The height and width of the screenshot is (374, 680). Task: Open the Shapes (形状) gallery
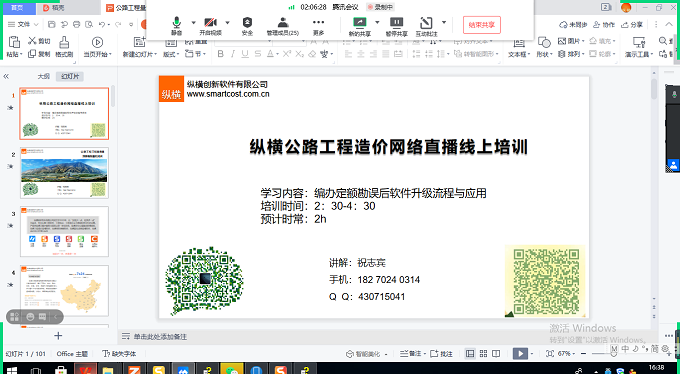click(544, 47)
